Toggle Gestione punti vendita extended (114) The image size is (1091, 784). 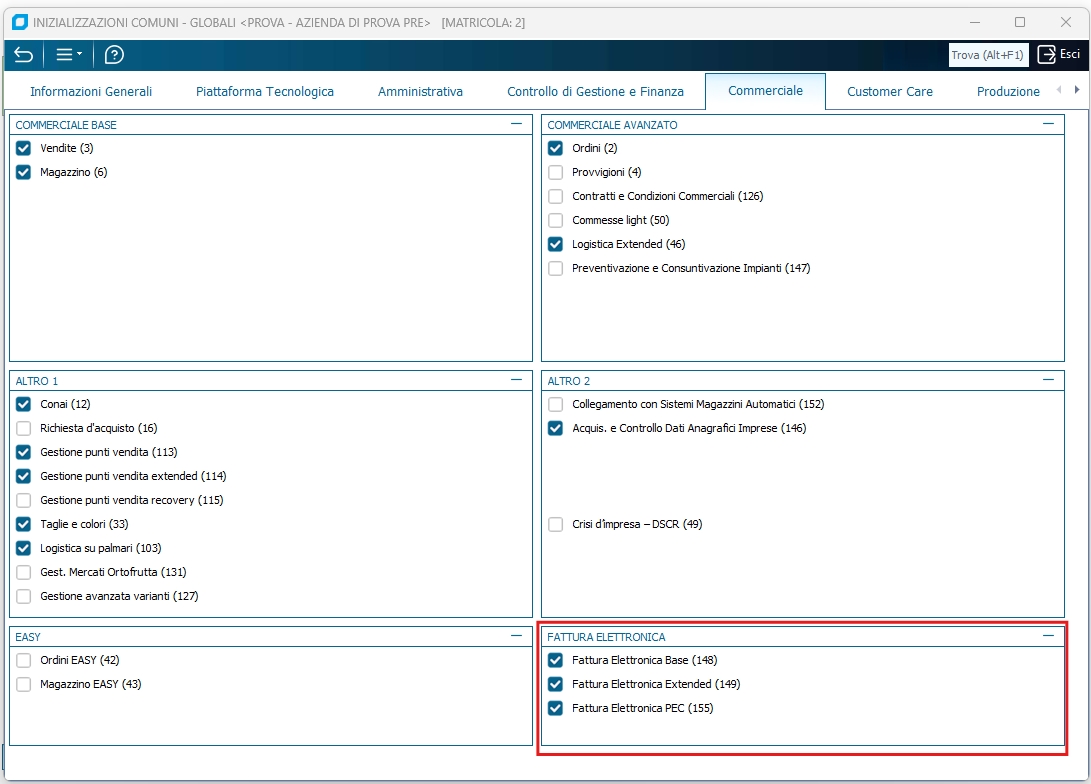click(x=24, y=476)
